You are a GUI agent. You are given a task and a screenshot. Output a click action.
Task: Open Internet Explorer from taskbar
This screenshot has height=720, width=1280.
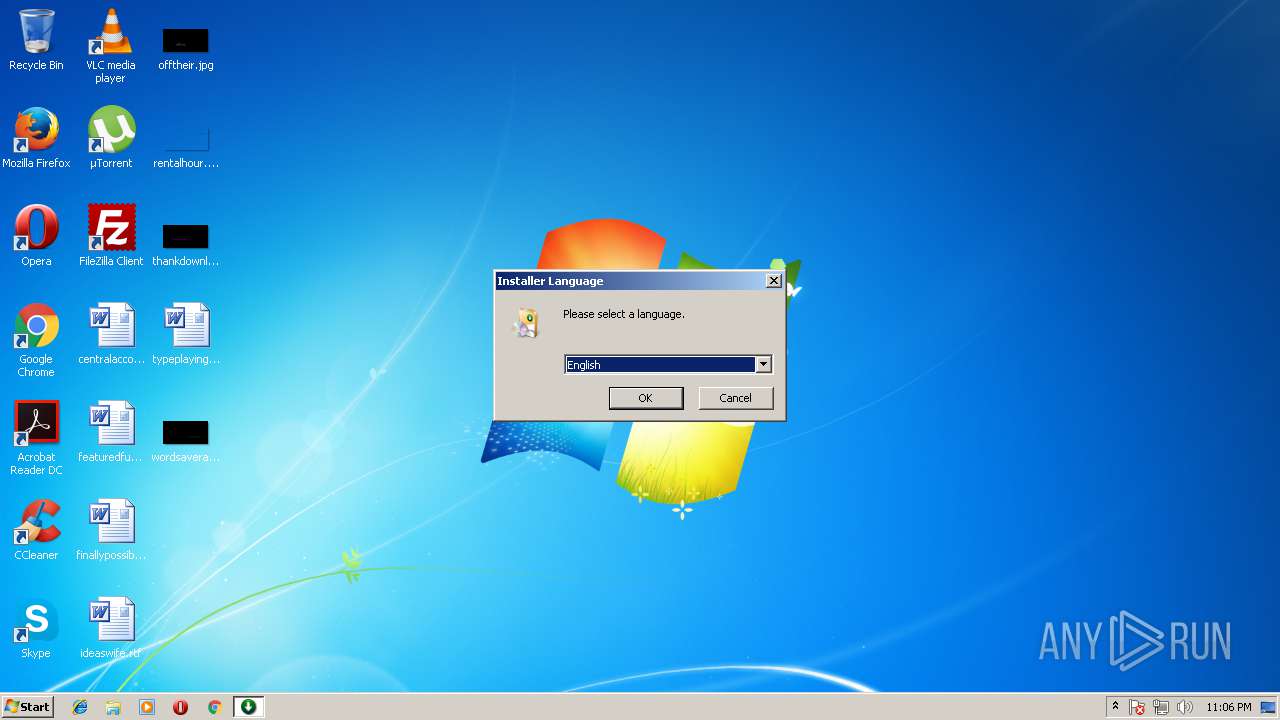[80, 707]
